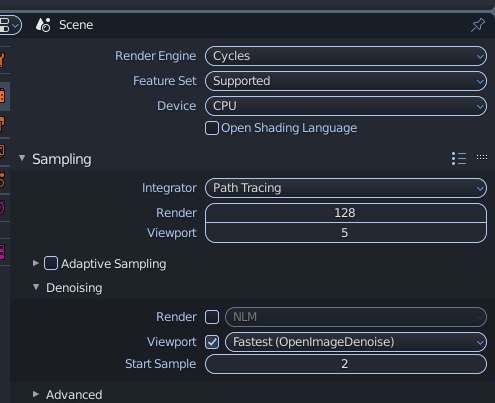
Task: Switch to the World properties tab
Action: [x=3, y=208]
